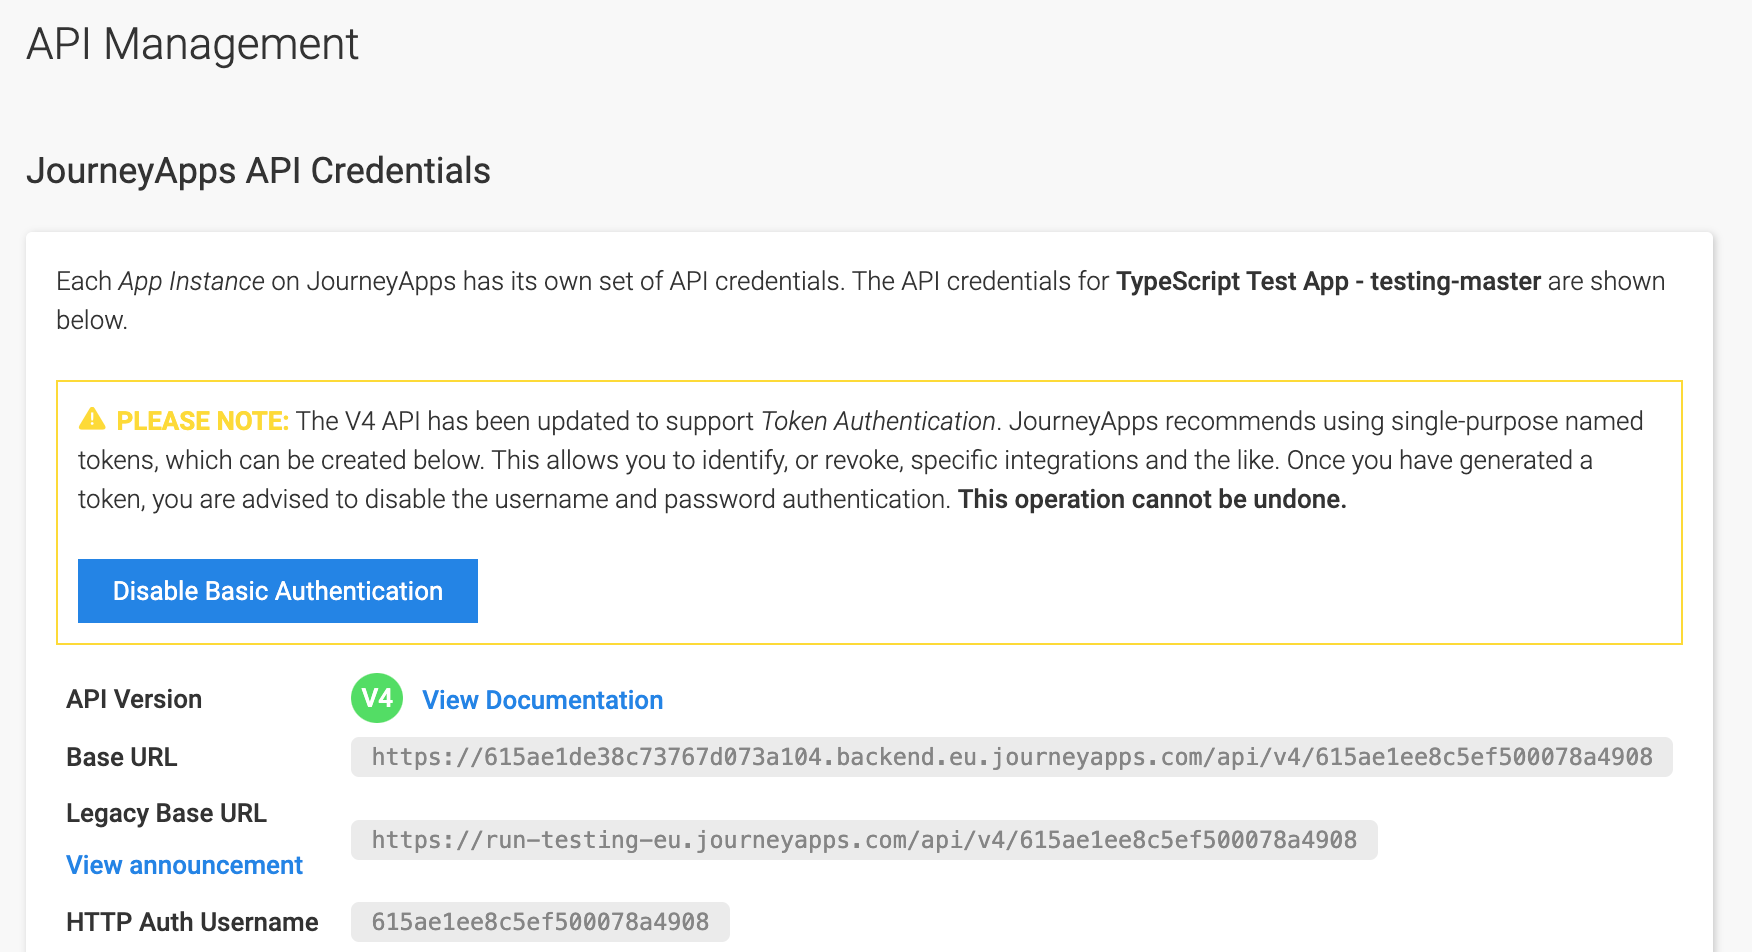Select the Base URL backend value field
Image resolution: width=1752 pixels, height=952 pixels.
click(1012, 757)
